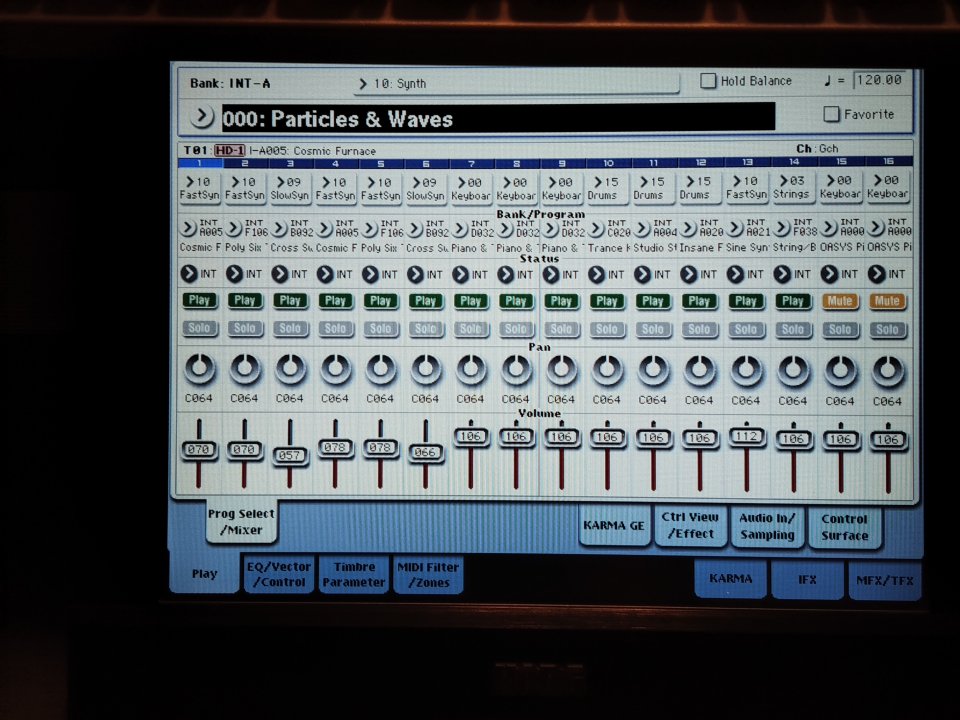
Task: Open the Ctrl View/Effect tab
Action: 690,525
